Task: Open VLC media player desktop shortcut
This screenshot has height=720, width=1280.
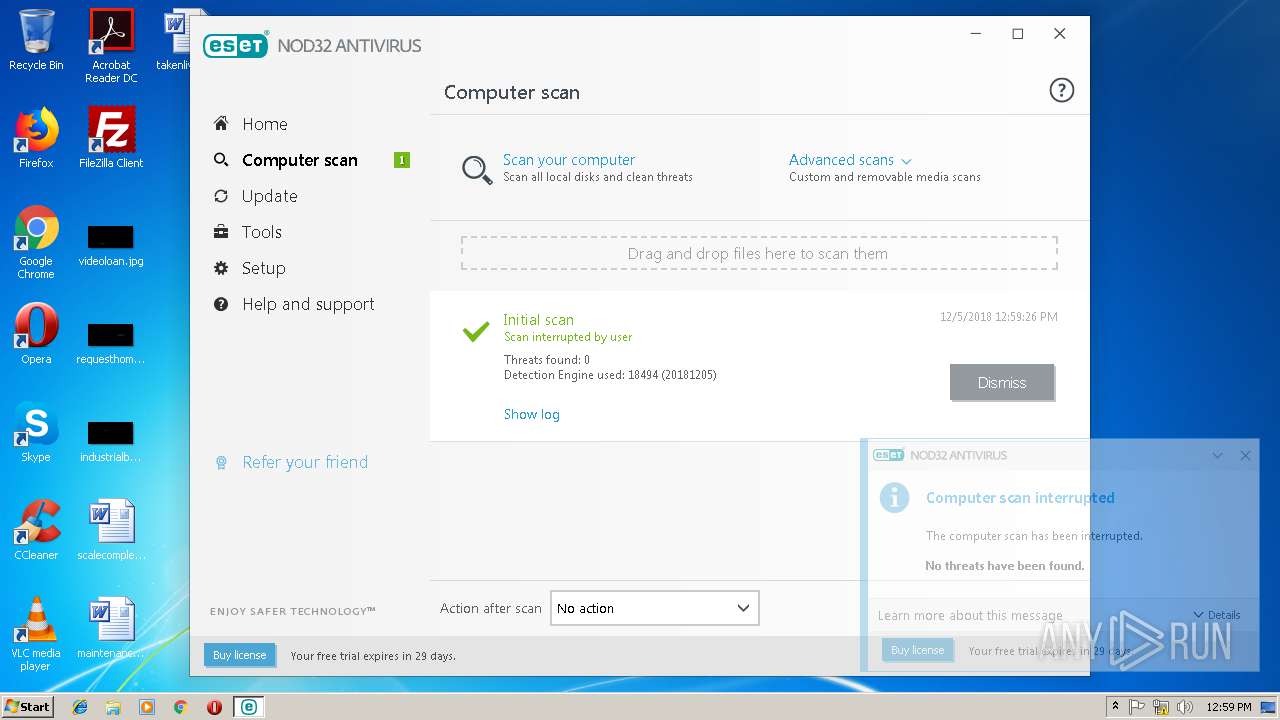Action: (x=36, y=634)
